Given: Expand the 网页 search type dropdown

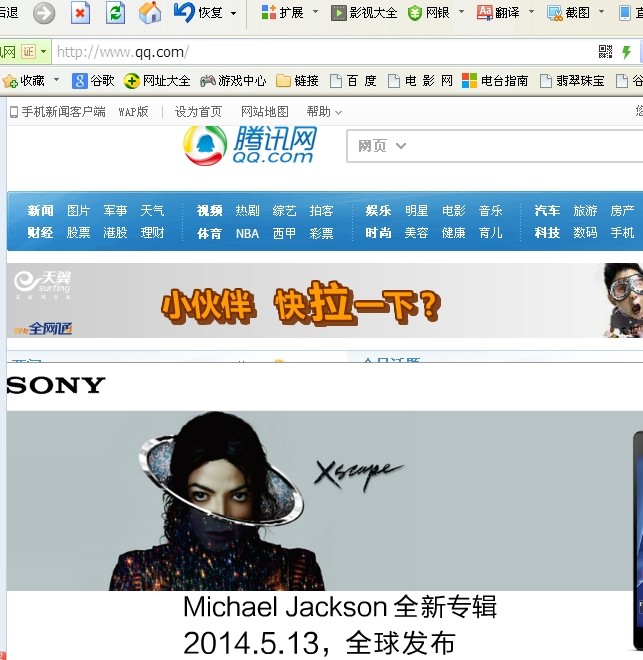Looking at the screenshot, I should pyautogui.click(x=382, y=146).
